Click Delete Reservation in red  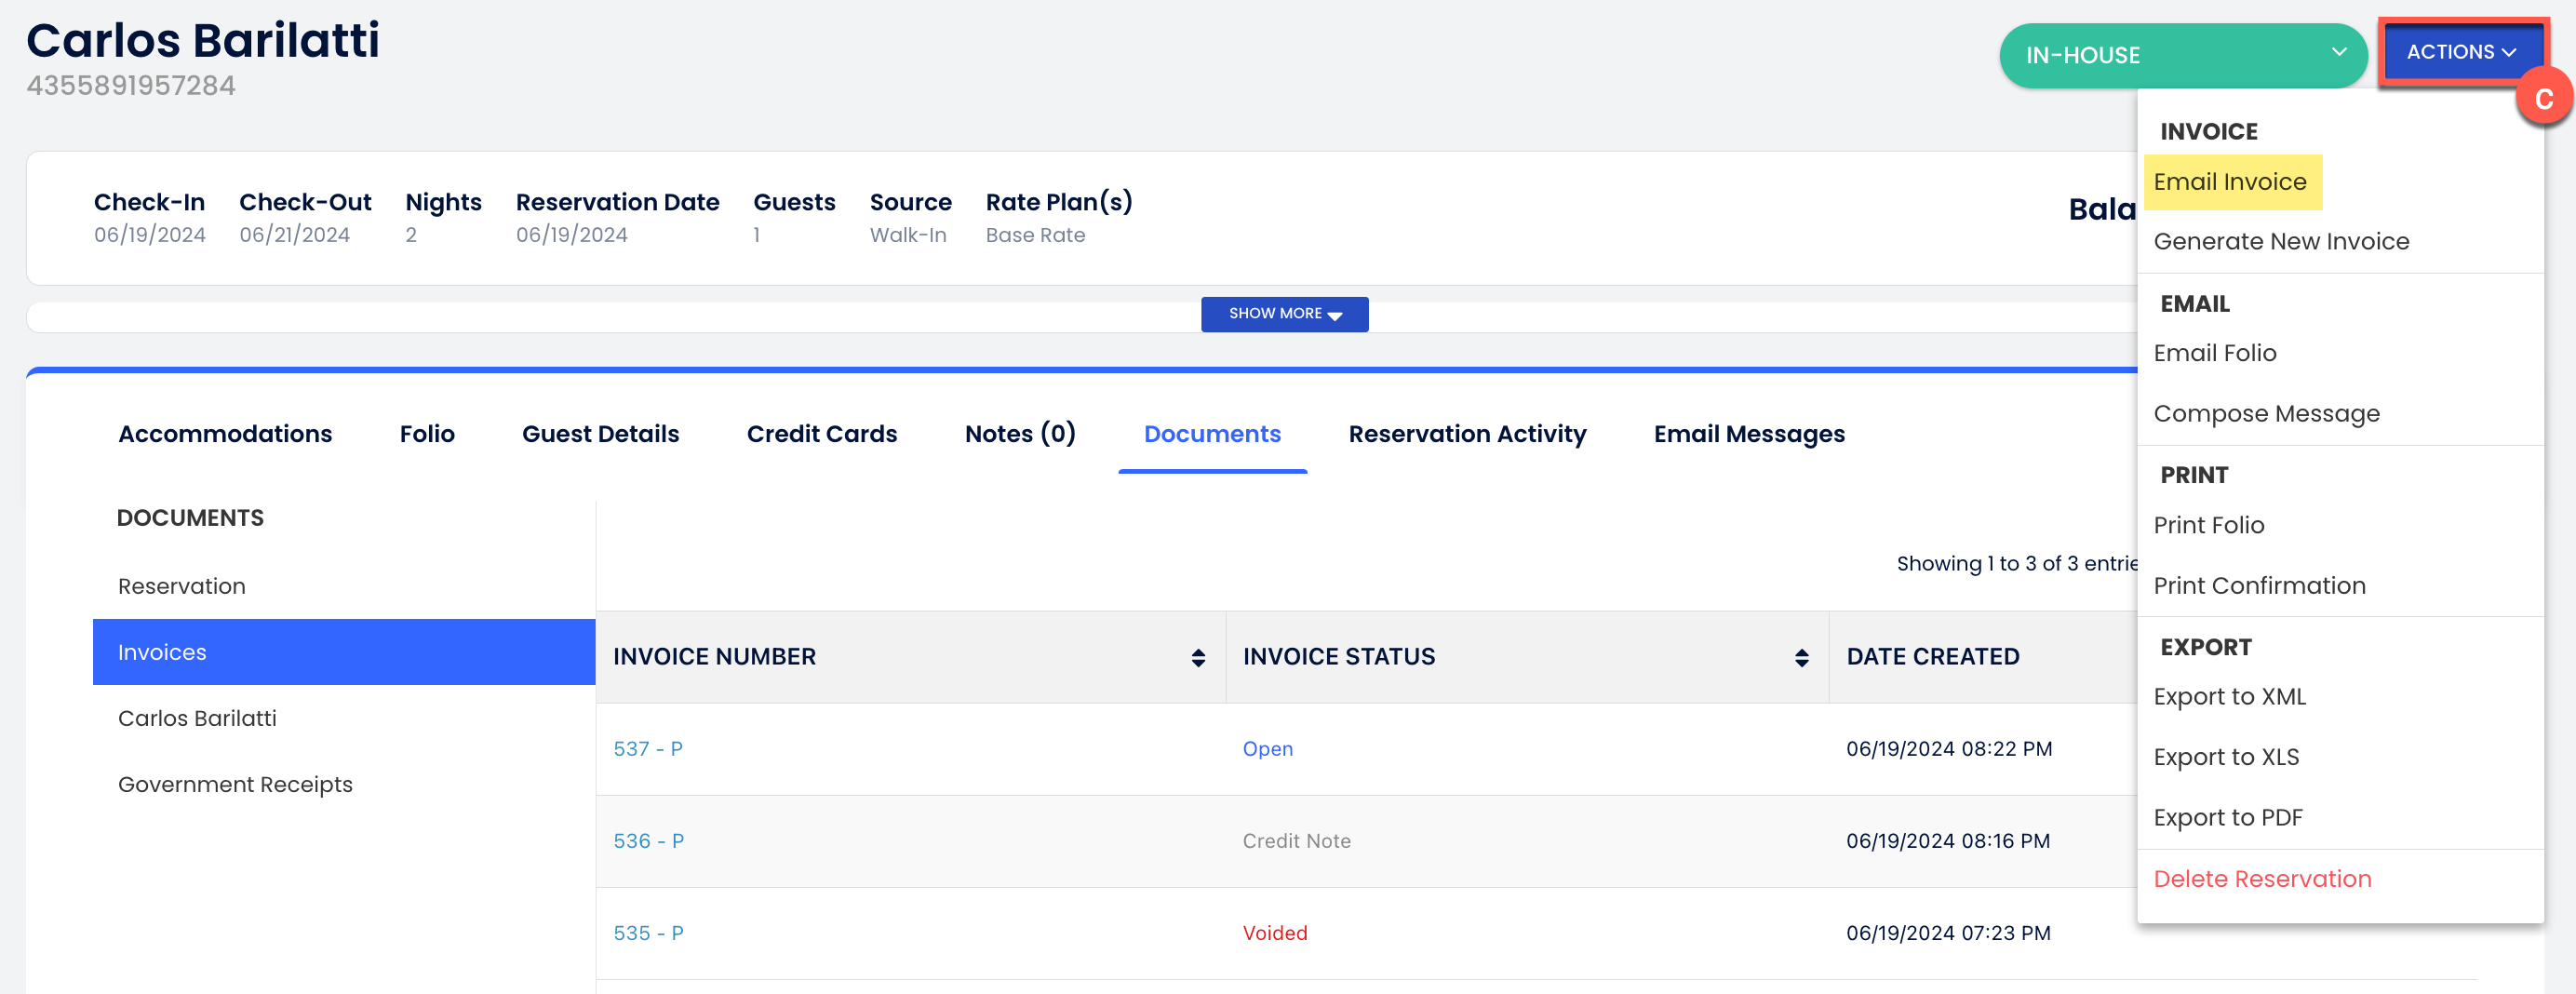coord(2262,878)
